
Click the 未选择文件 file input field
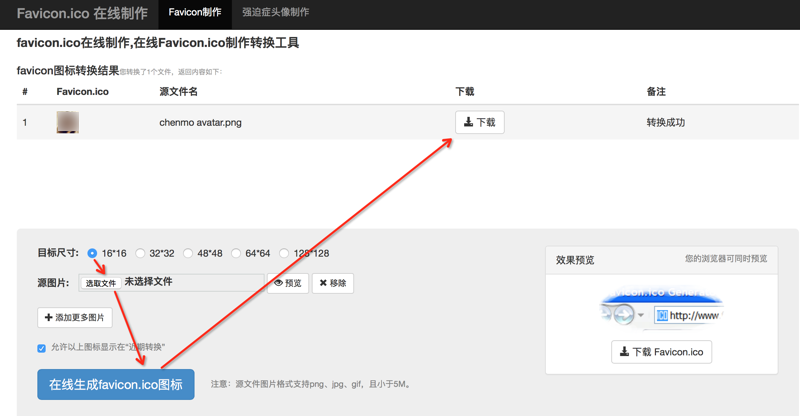point(171,283)
